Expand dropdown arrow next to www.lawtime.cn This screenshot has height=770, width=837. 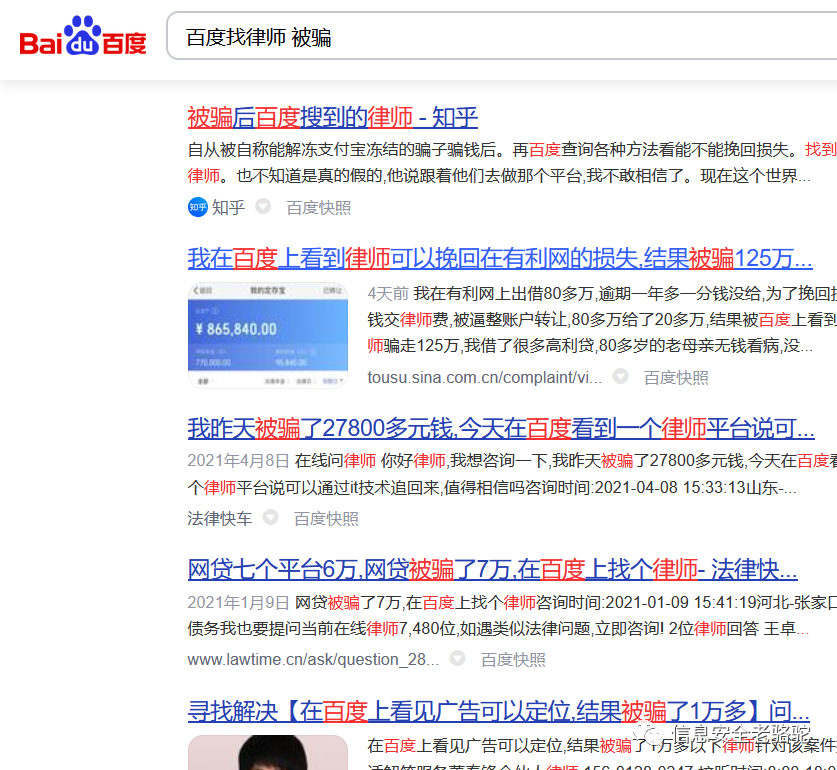tap(457, 658)
